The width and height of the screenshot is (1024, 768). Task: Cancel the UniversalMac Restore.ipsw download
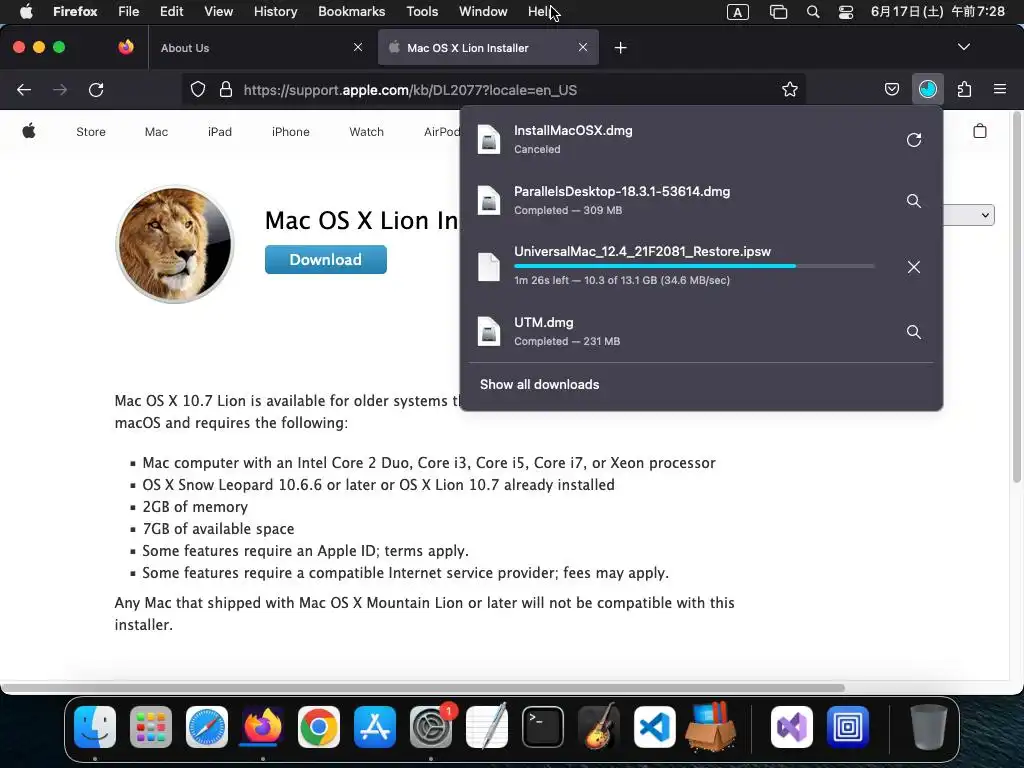click(x=914, y=267)
